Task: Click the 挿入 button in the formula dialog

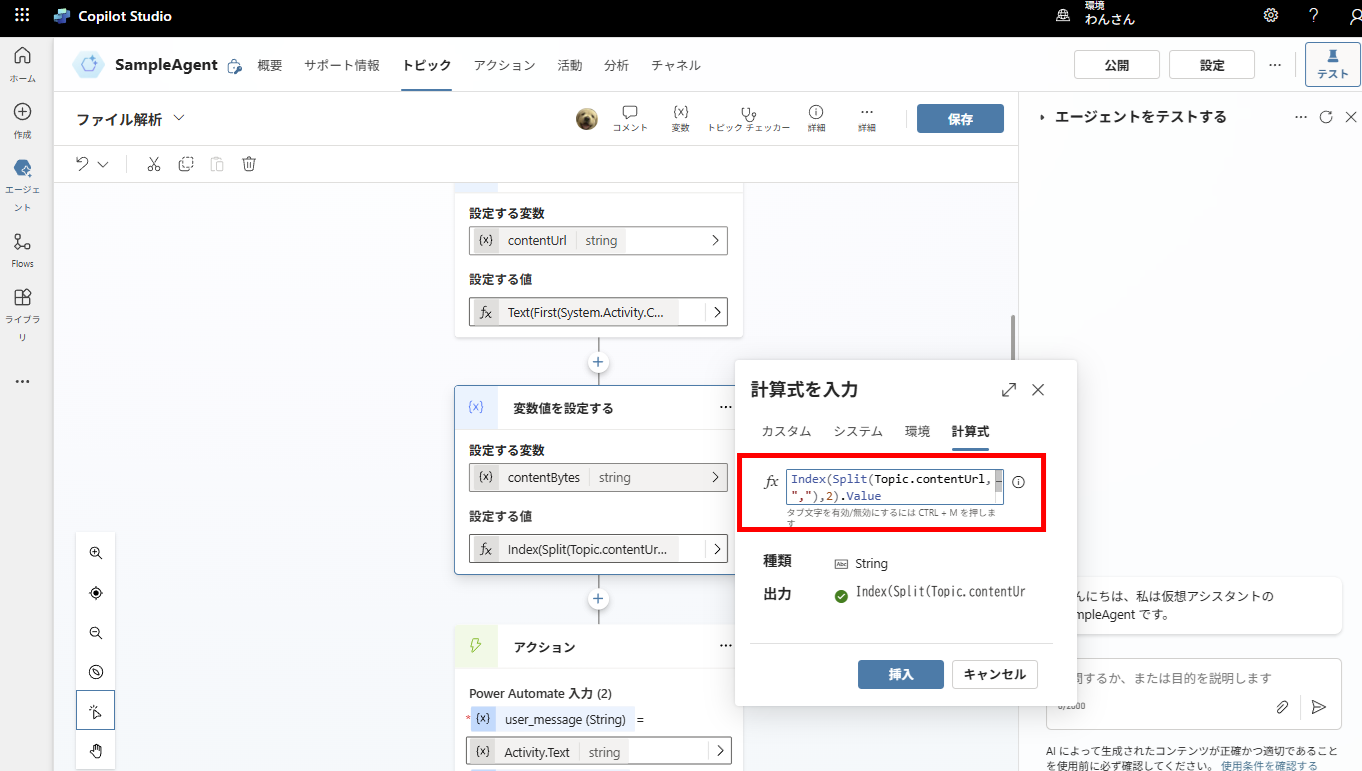Action: click(900, 674)
